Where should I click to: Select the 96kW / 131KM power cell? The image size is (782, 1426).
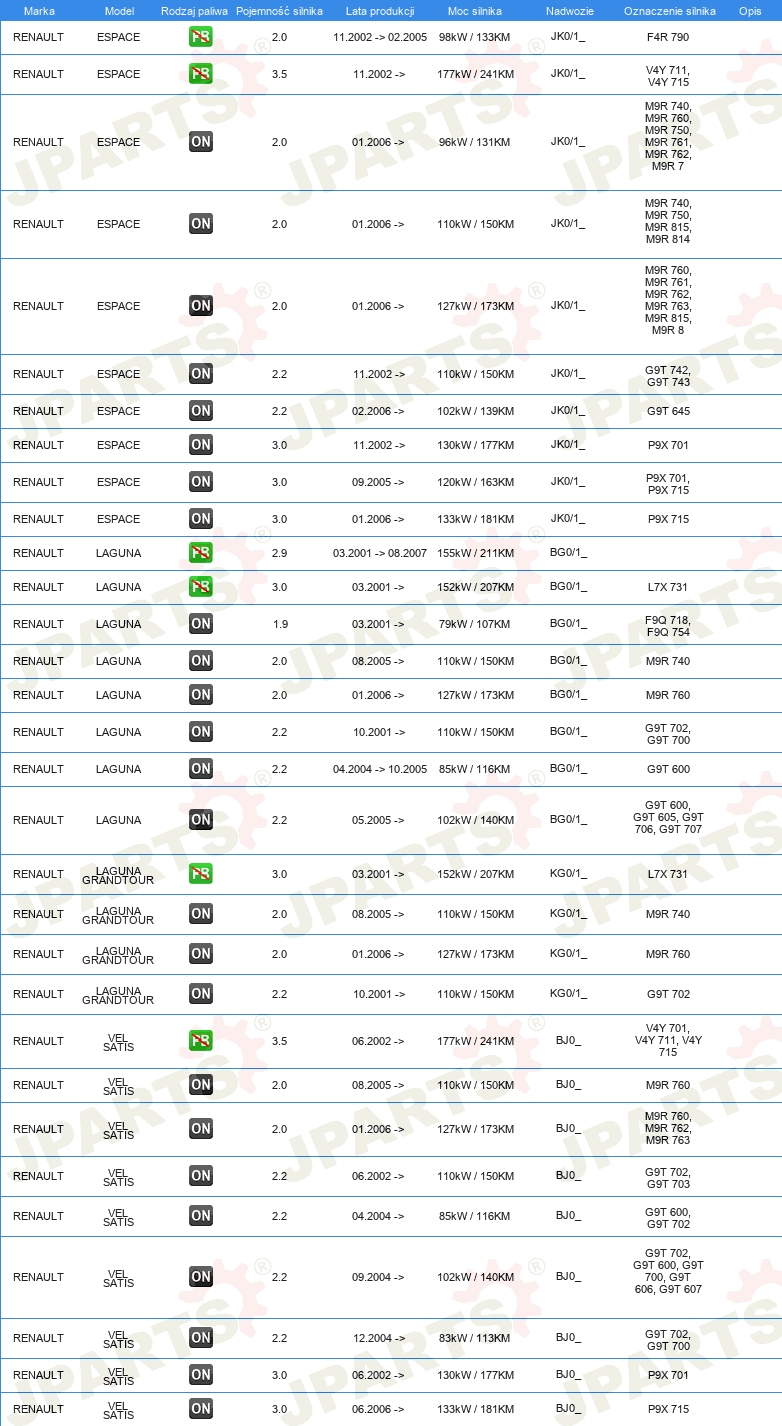pyautogui.click(x=475, y=142)
